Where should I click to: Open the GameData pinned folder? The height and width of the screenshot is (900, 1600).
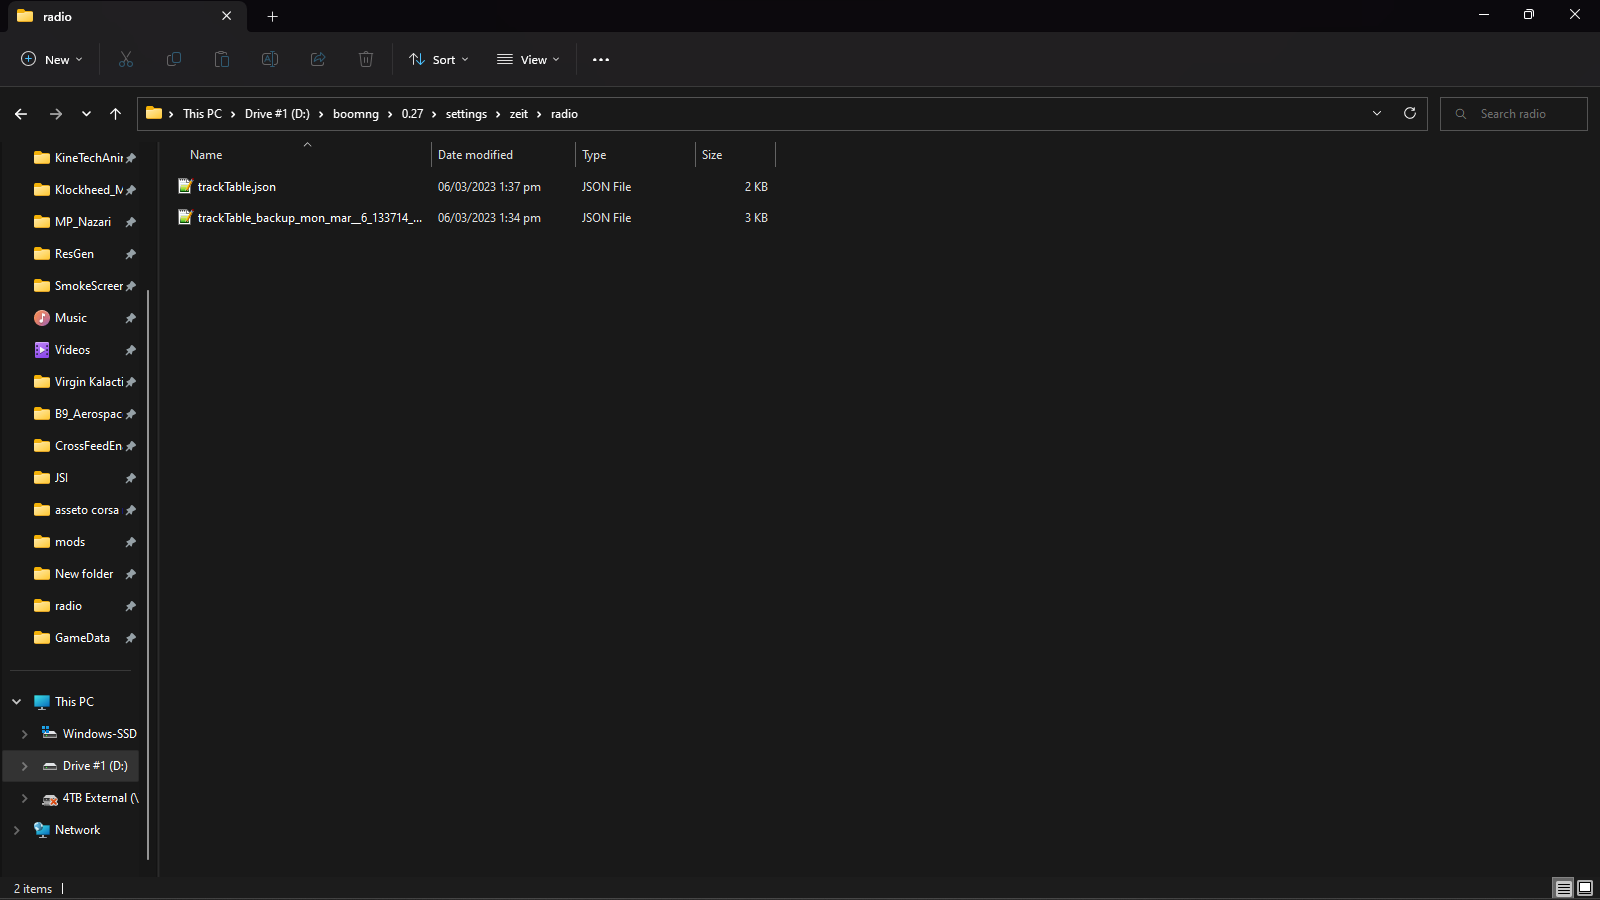[71, 638]
